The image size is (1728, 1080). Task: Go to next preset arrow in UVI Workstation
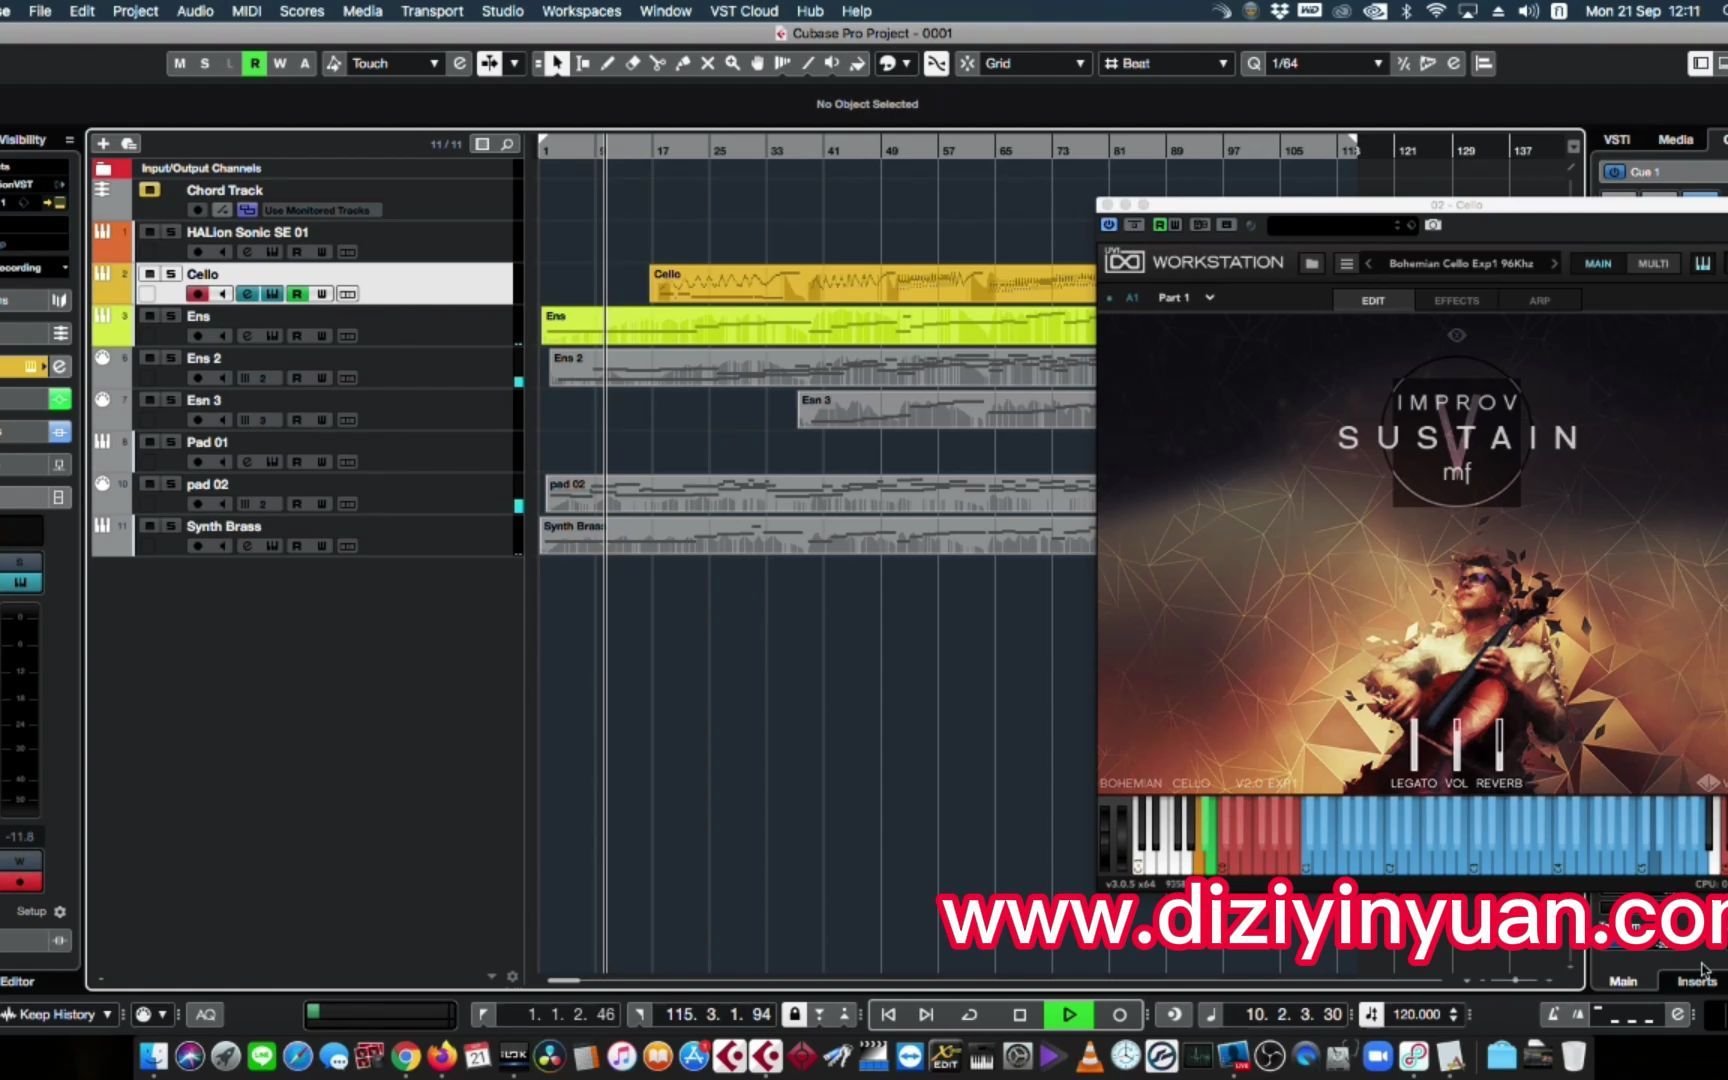(x=1554, y=263)
